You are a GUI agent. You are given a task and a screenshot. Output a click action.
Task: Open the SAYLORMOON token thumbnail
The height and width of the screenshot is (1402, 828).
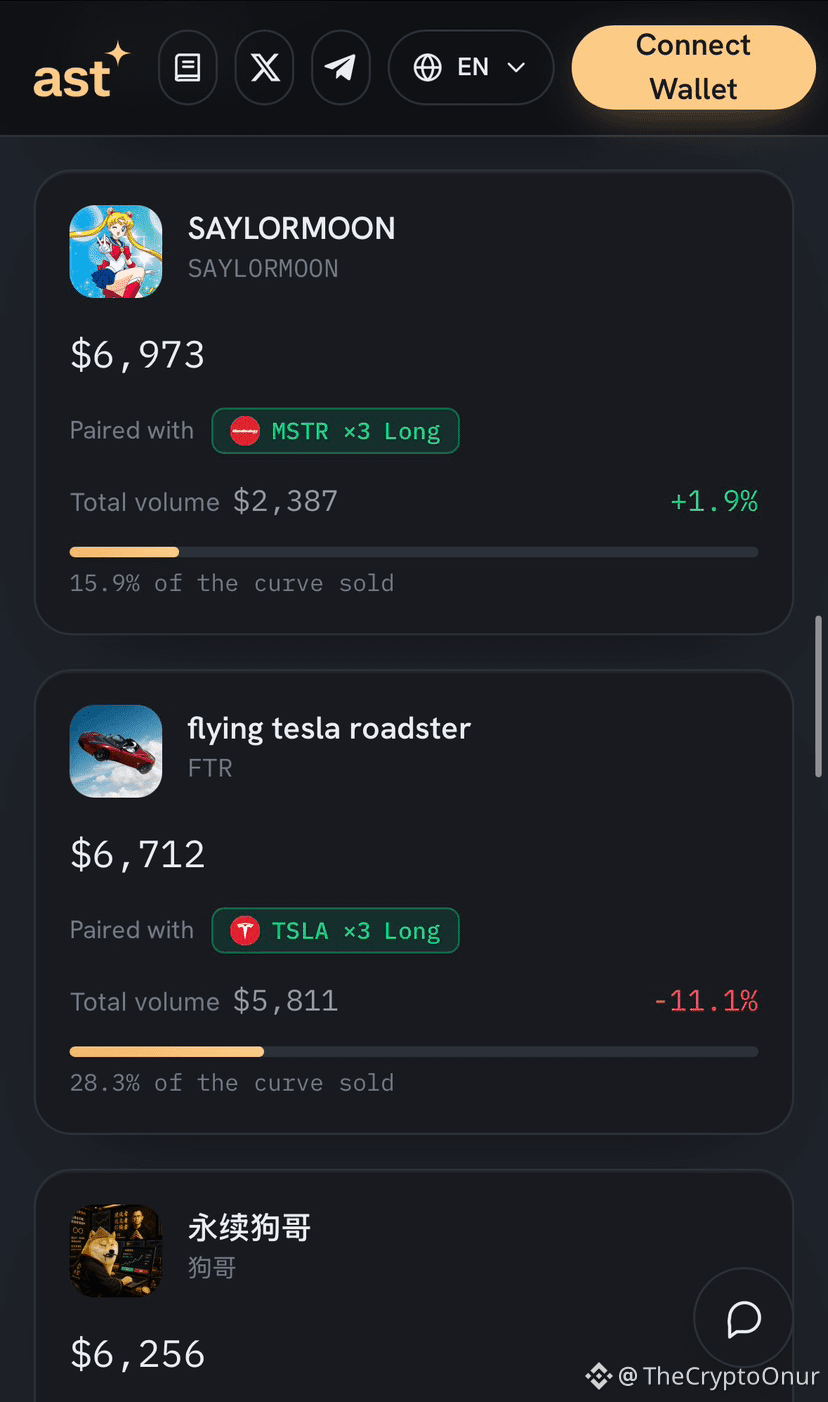116,251
